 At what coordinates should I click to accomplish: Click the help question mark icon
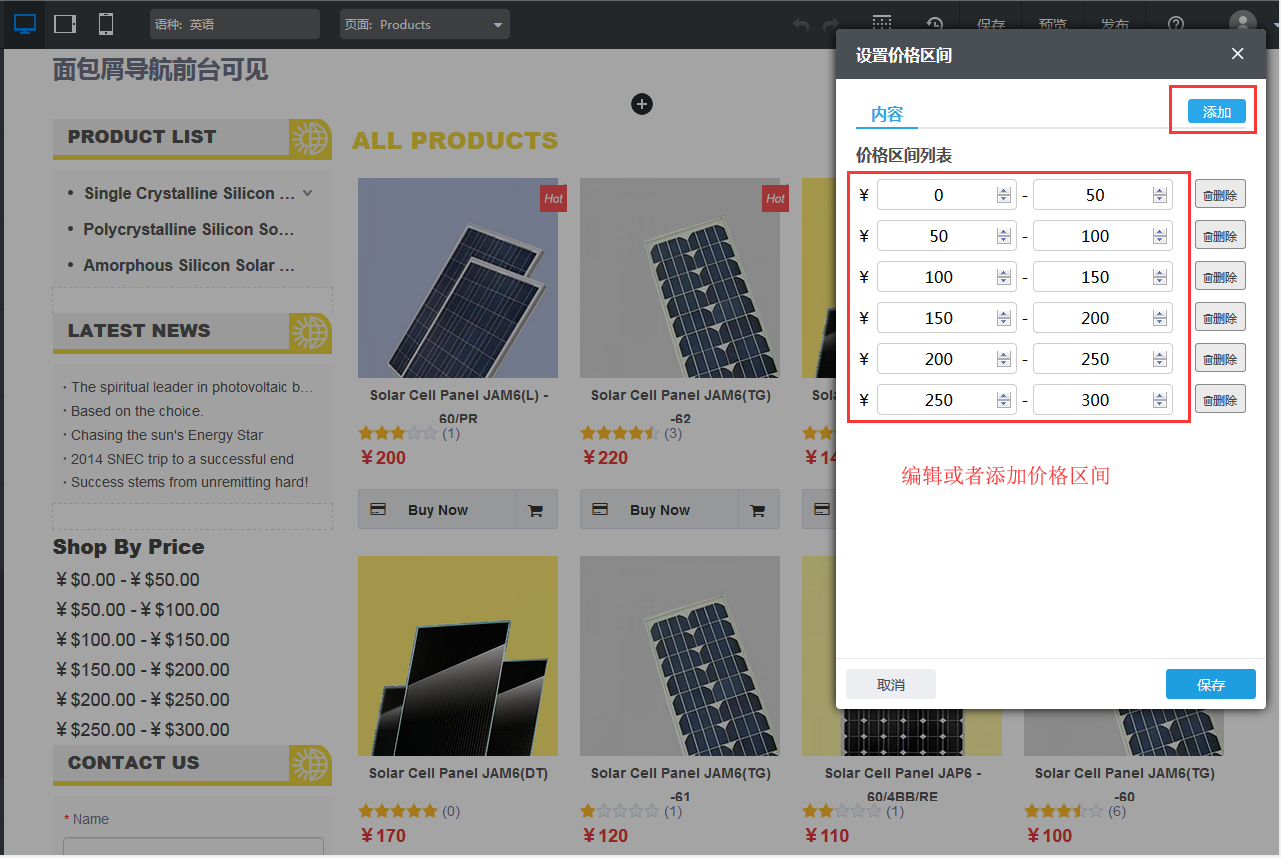pyautogui.click(x=1176, y=25)
